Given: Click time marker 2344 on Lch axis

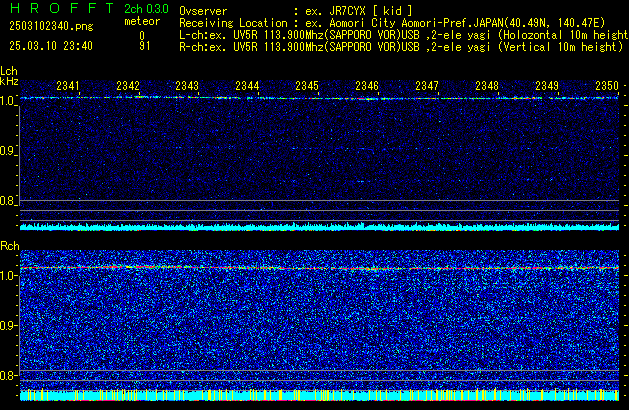Looking at the screenshot, I should [x=247, y=86].
